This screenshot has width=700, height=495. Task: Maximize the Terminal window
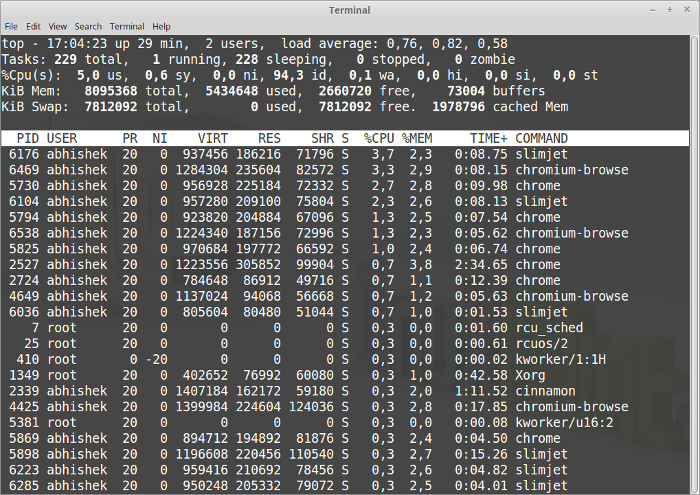(x=670, y=10)
